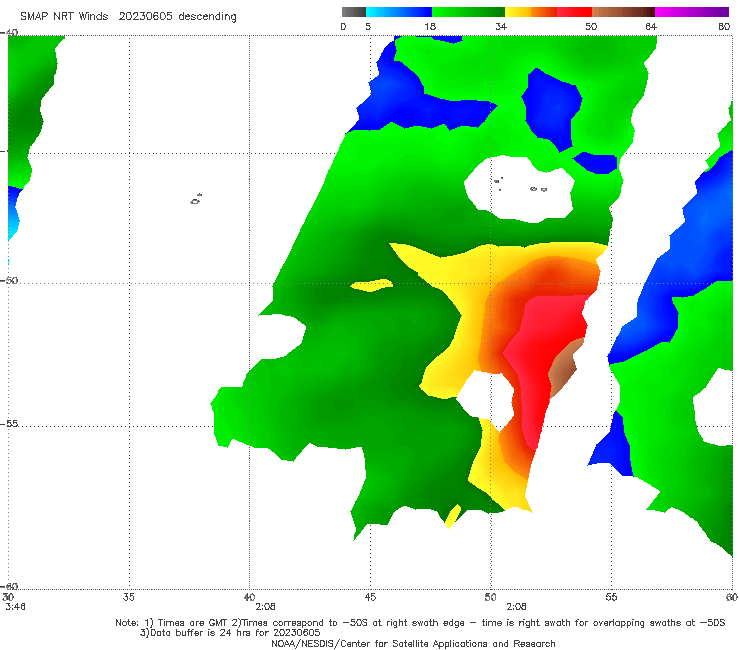Click the "Note: 1) Times are GMT" footnote line
Image resolution: width=740 pixels, height=650 pixels.
(420, 623)
